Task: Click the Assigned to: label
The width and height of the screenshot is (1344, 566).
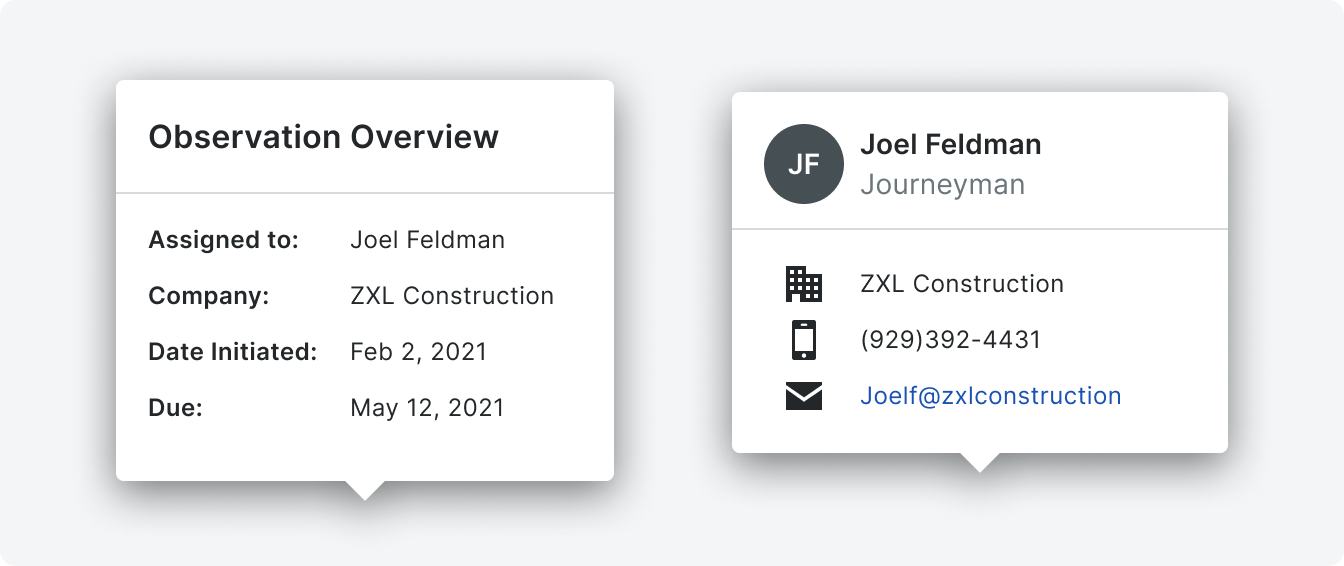Action: 223,240
